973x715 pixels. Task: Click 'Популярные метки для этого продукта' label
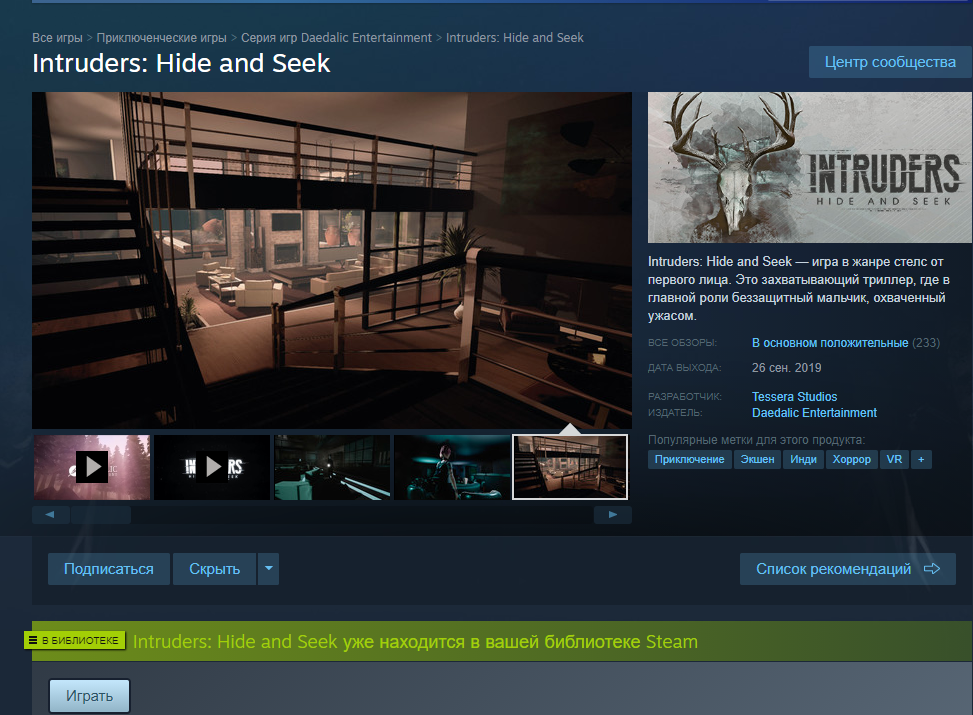click(x=756, y=440)
